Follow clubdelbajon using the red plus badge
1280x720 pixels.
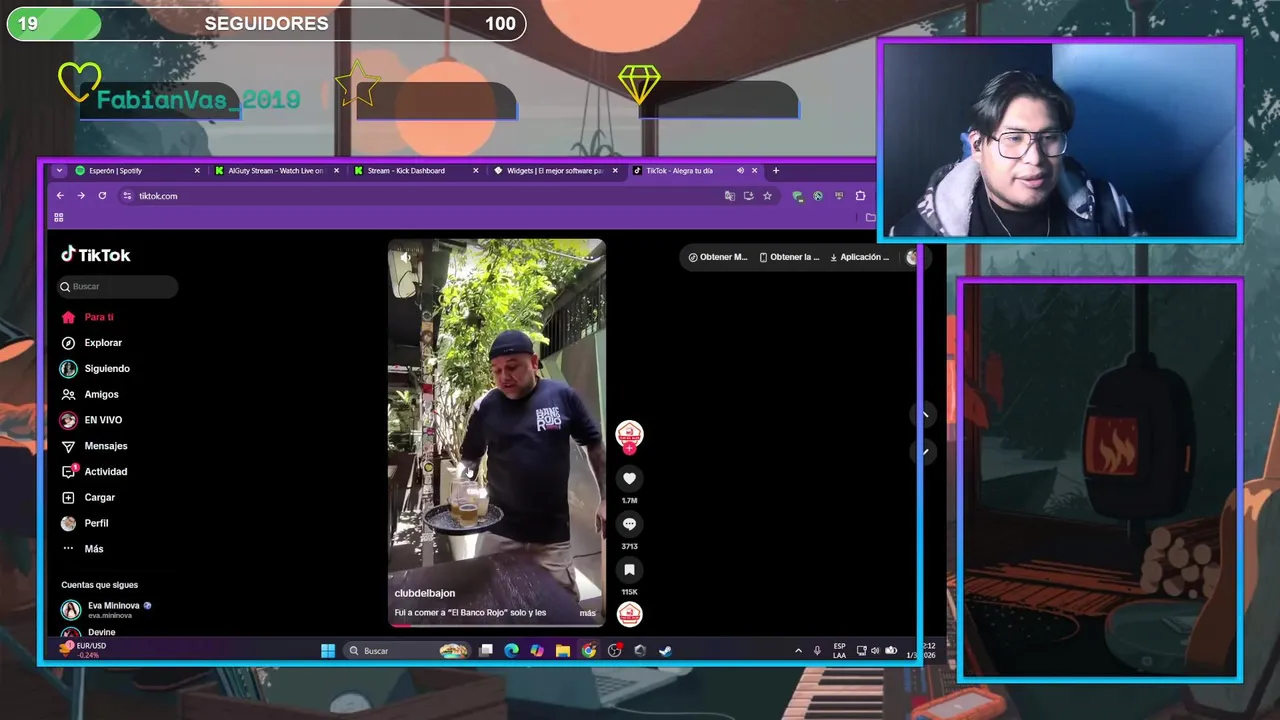point(629,449)
